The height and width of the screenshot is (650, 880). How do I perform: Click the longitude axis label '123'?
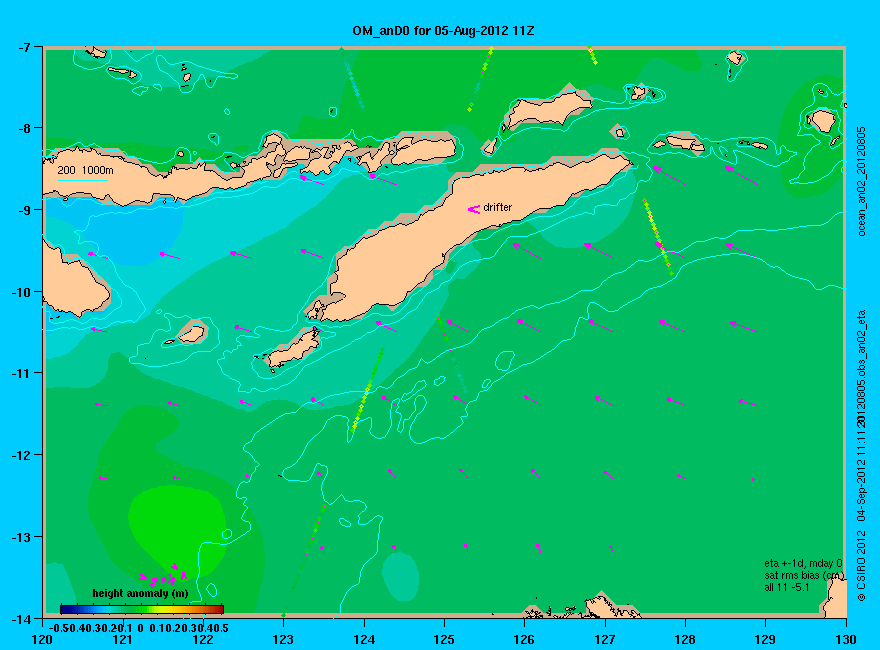pos(283,639)
